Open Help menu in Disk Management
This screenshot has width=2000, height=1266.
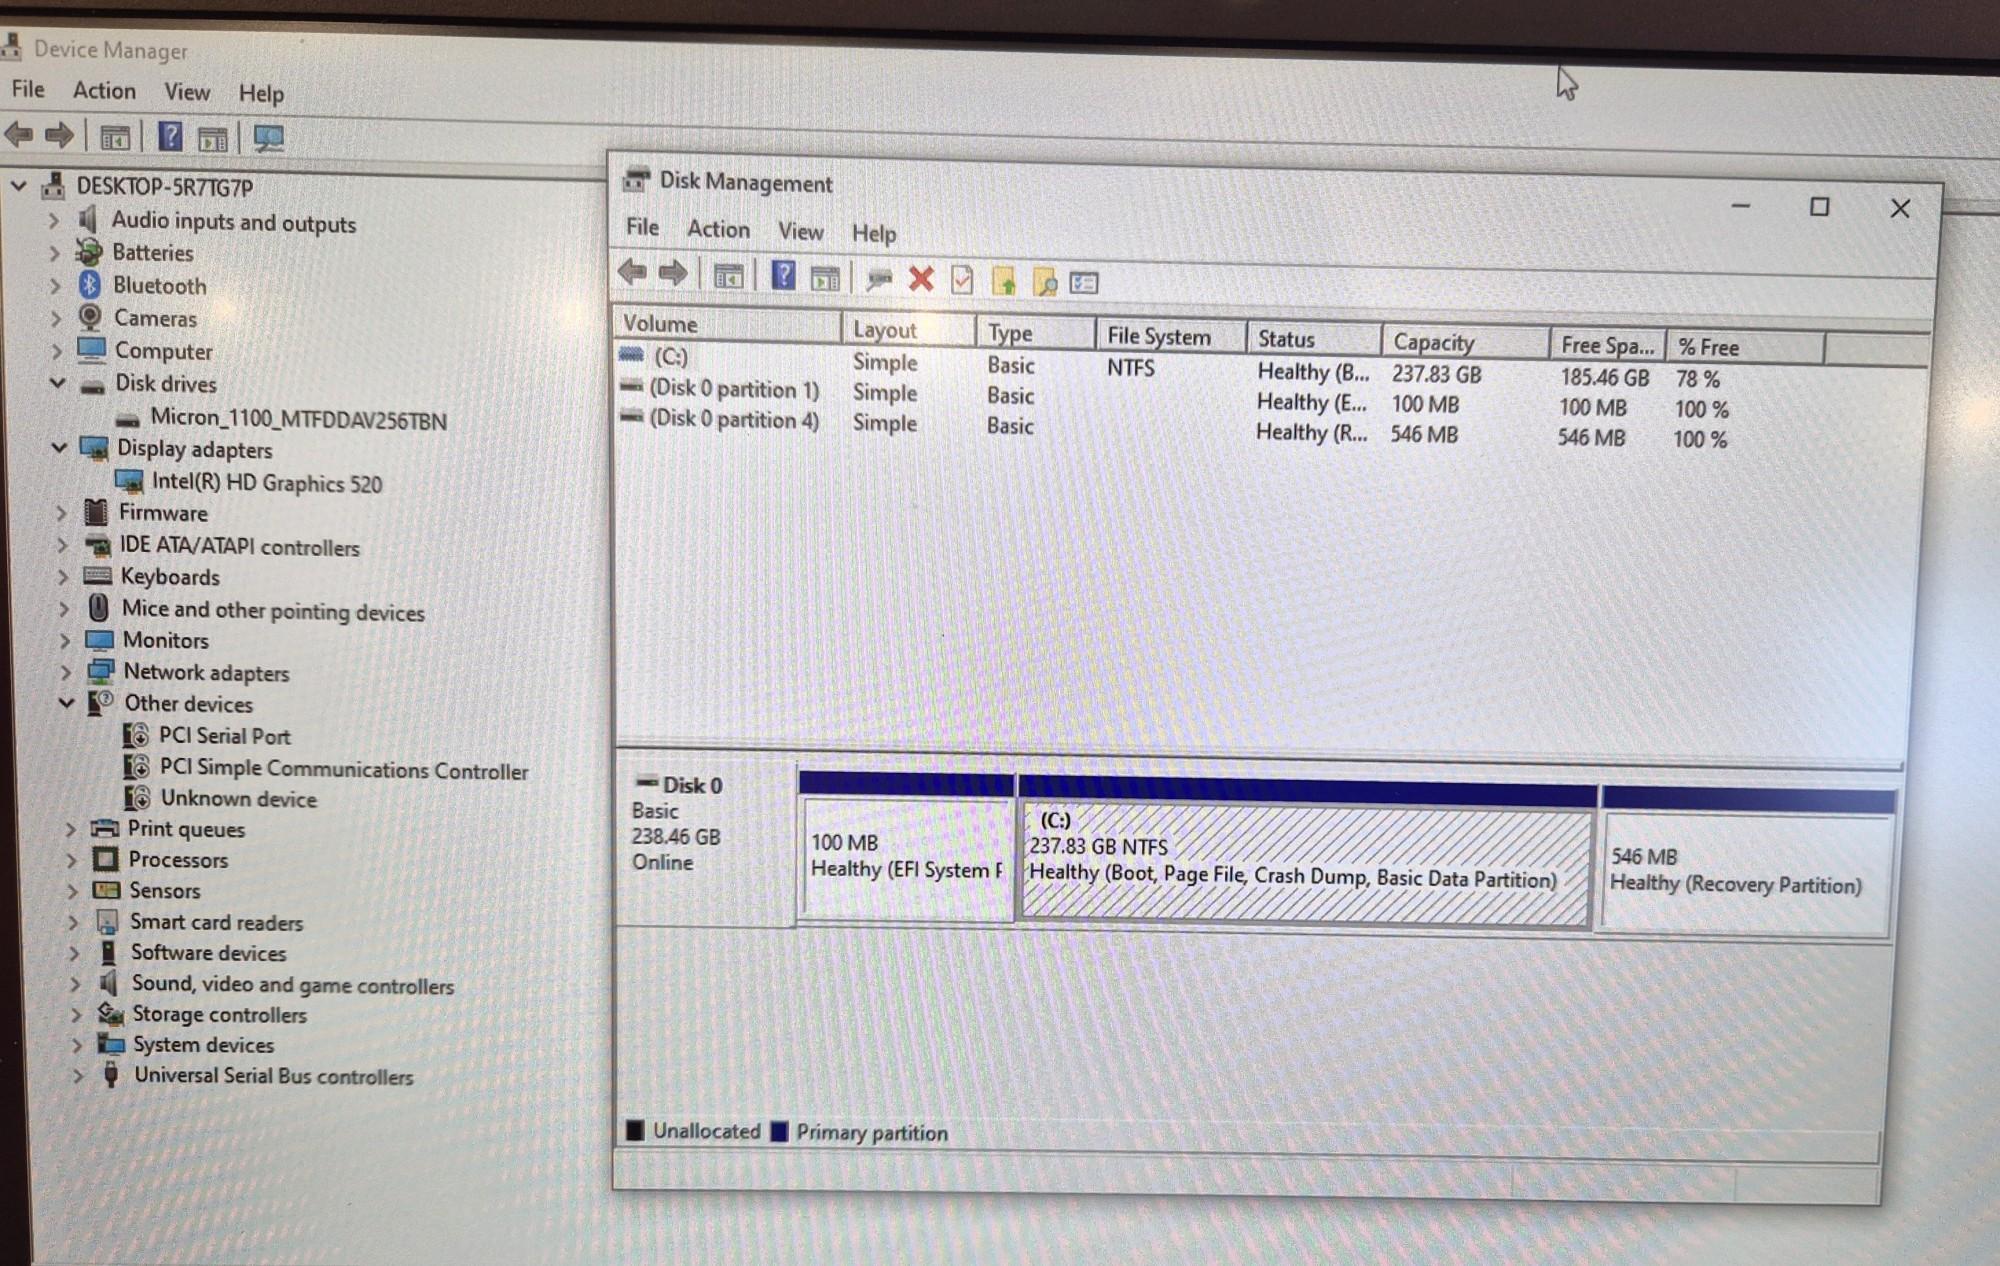point(874,233)
